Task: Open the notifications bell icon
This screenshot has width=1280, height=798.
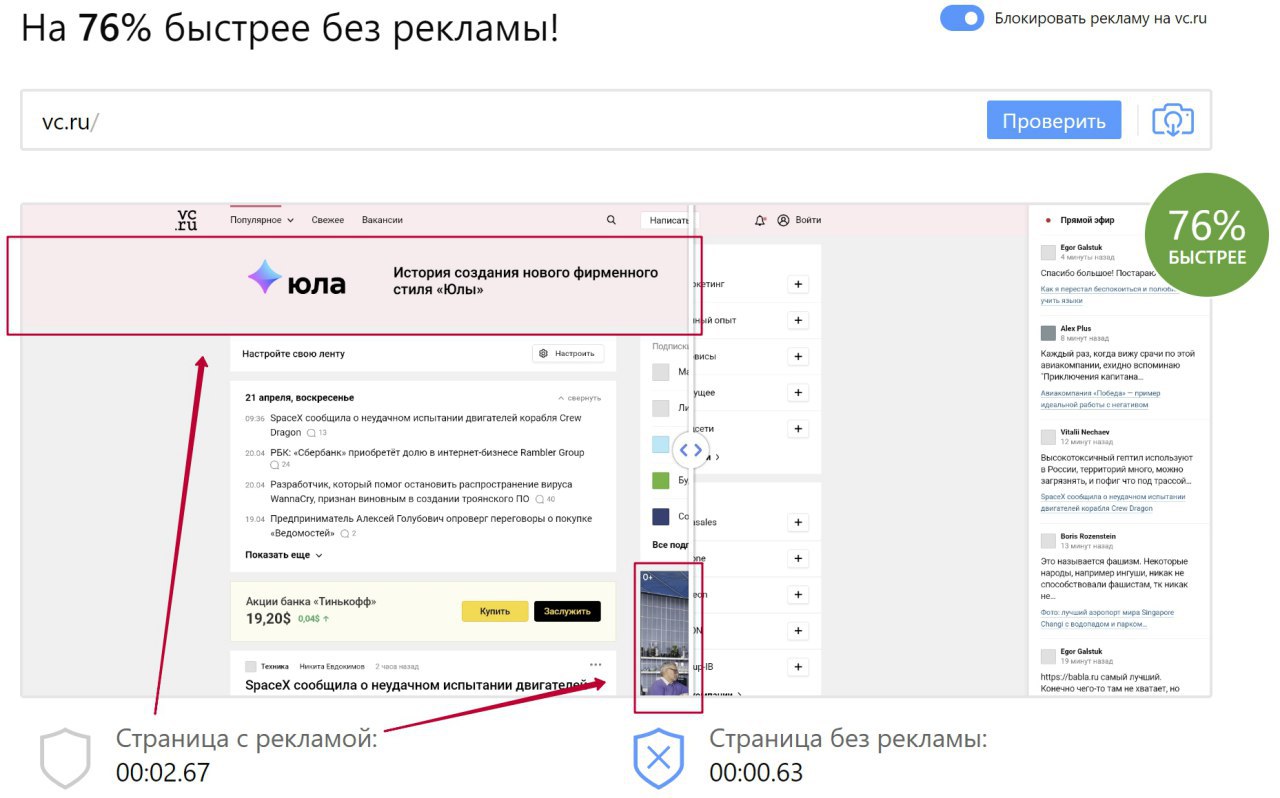Action: click(760, 220)
